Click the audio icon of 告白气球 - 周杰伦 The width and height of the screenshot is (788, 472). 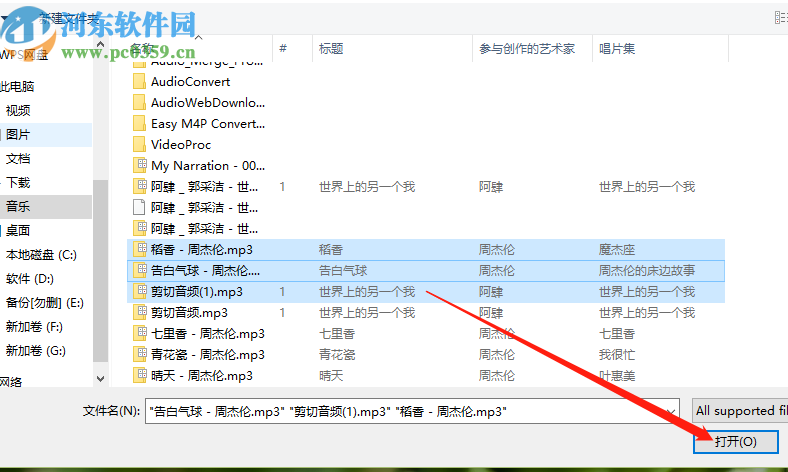point(139,270)
